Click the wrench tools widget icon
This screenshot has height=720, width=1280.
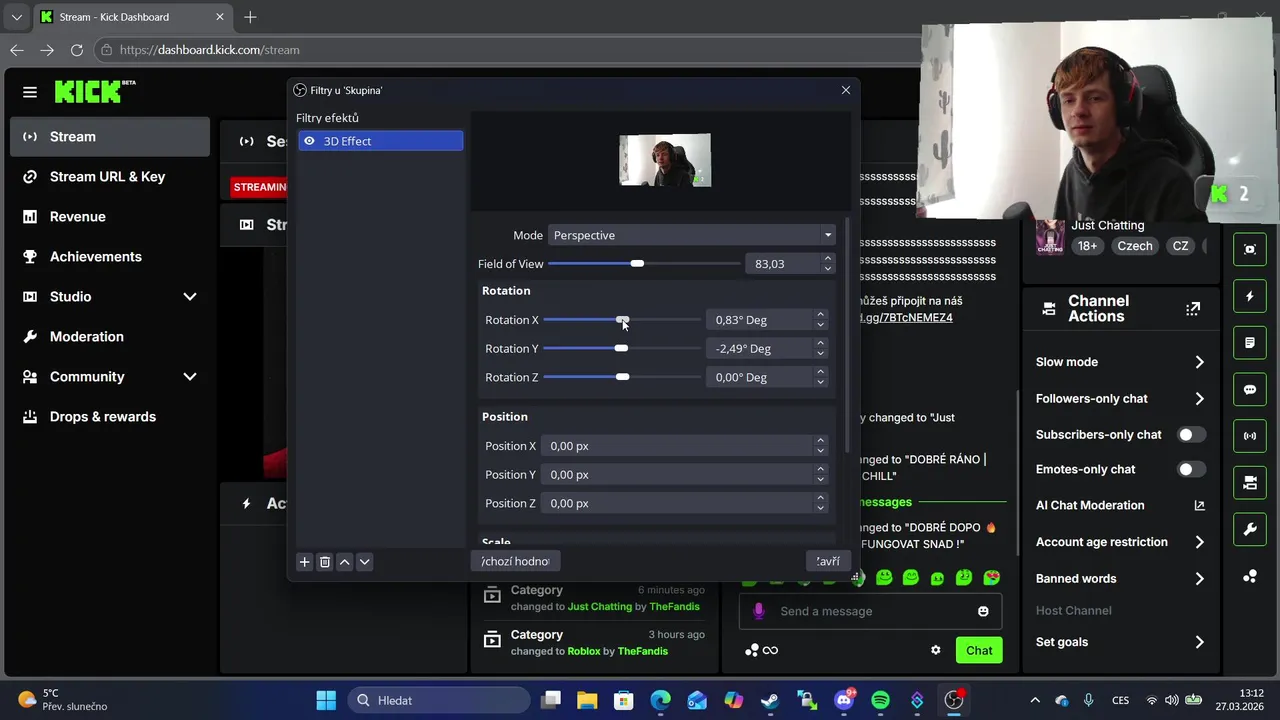[x=1250, y=529]
